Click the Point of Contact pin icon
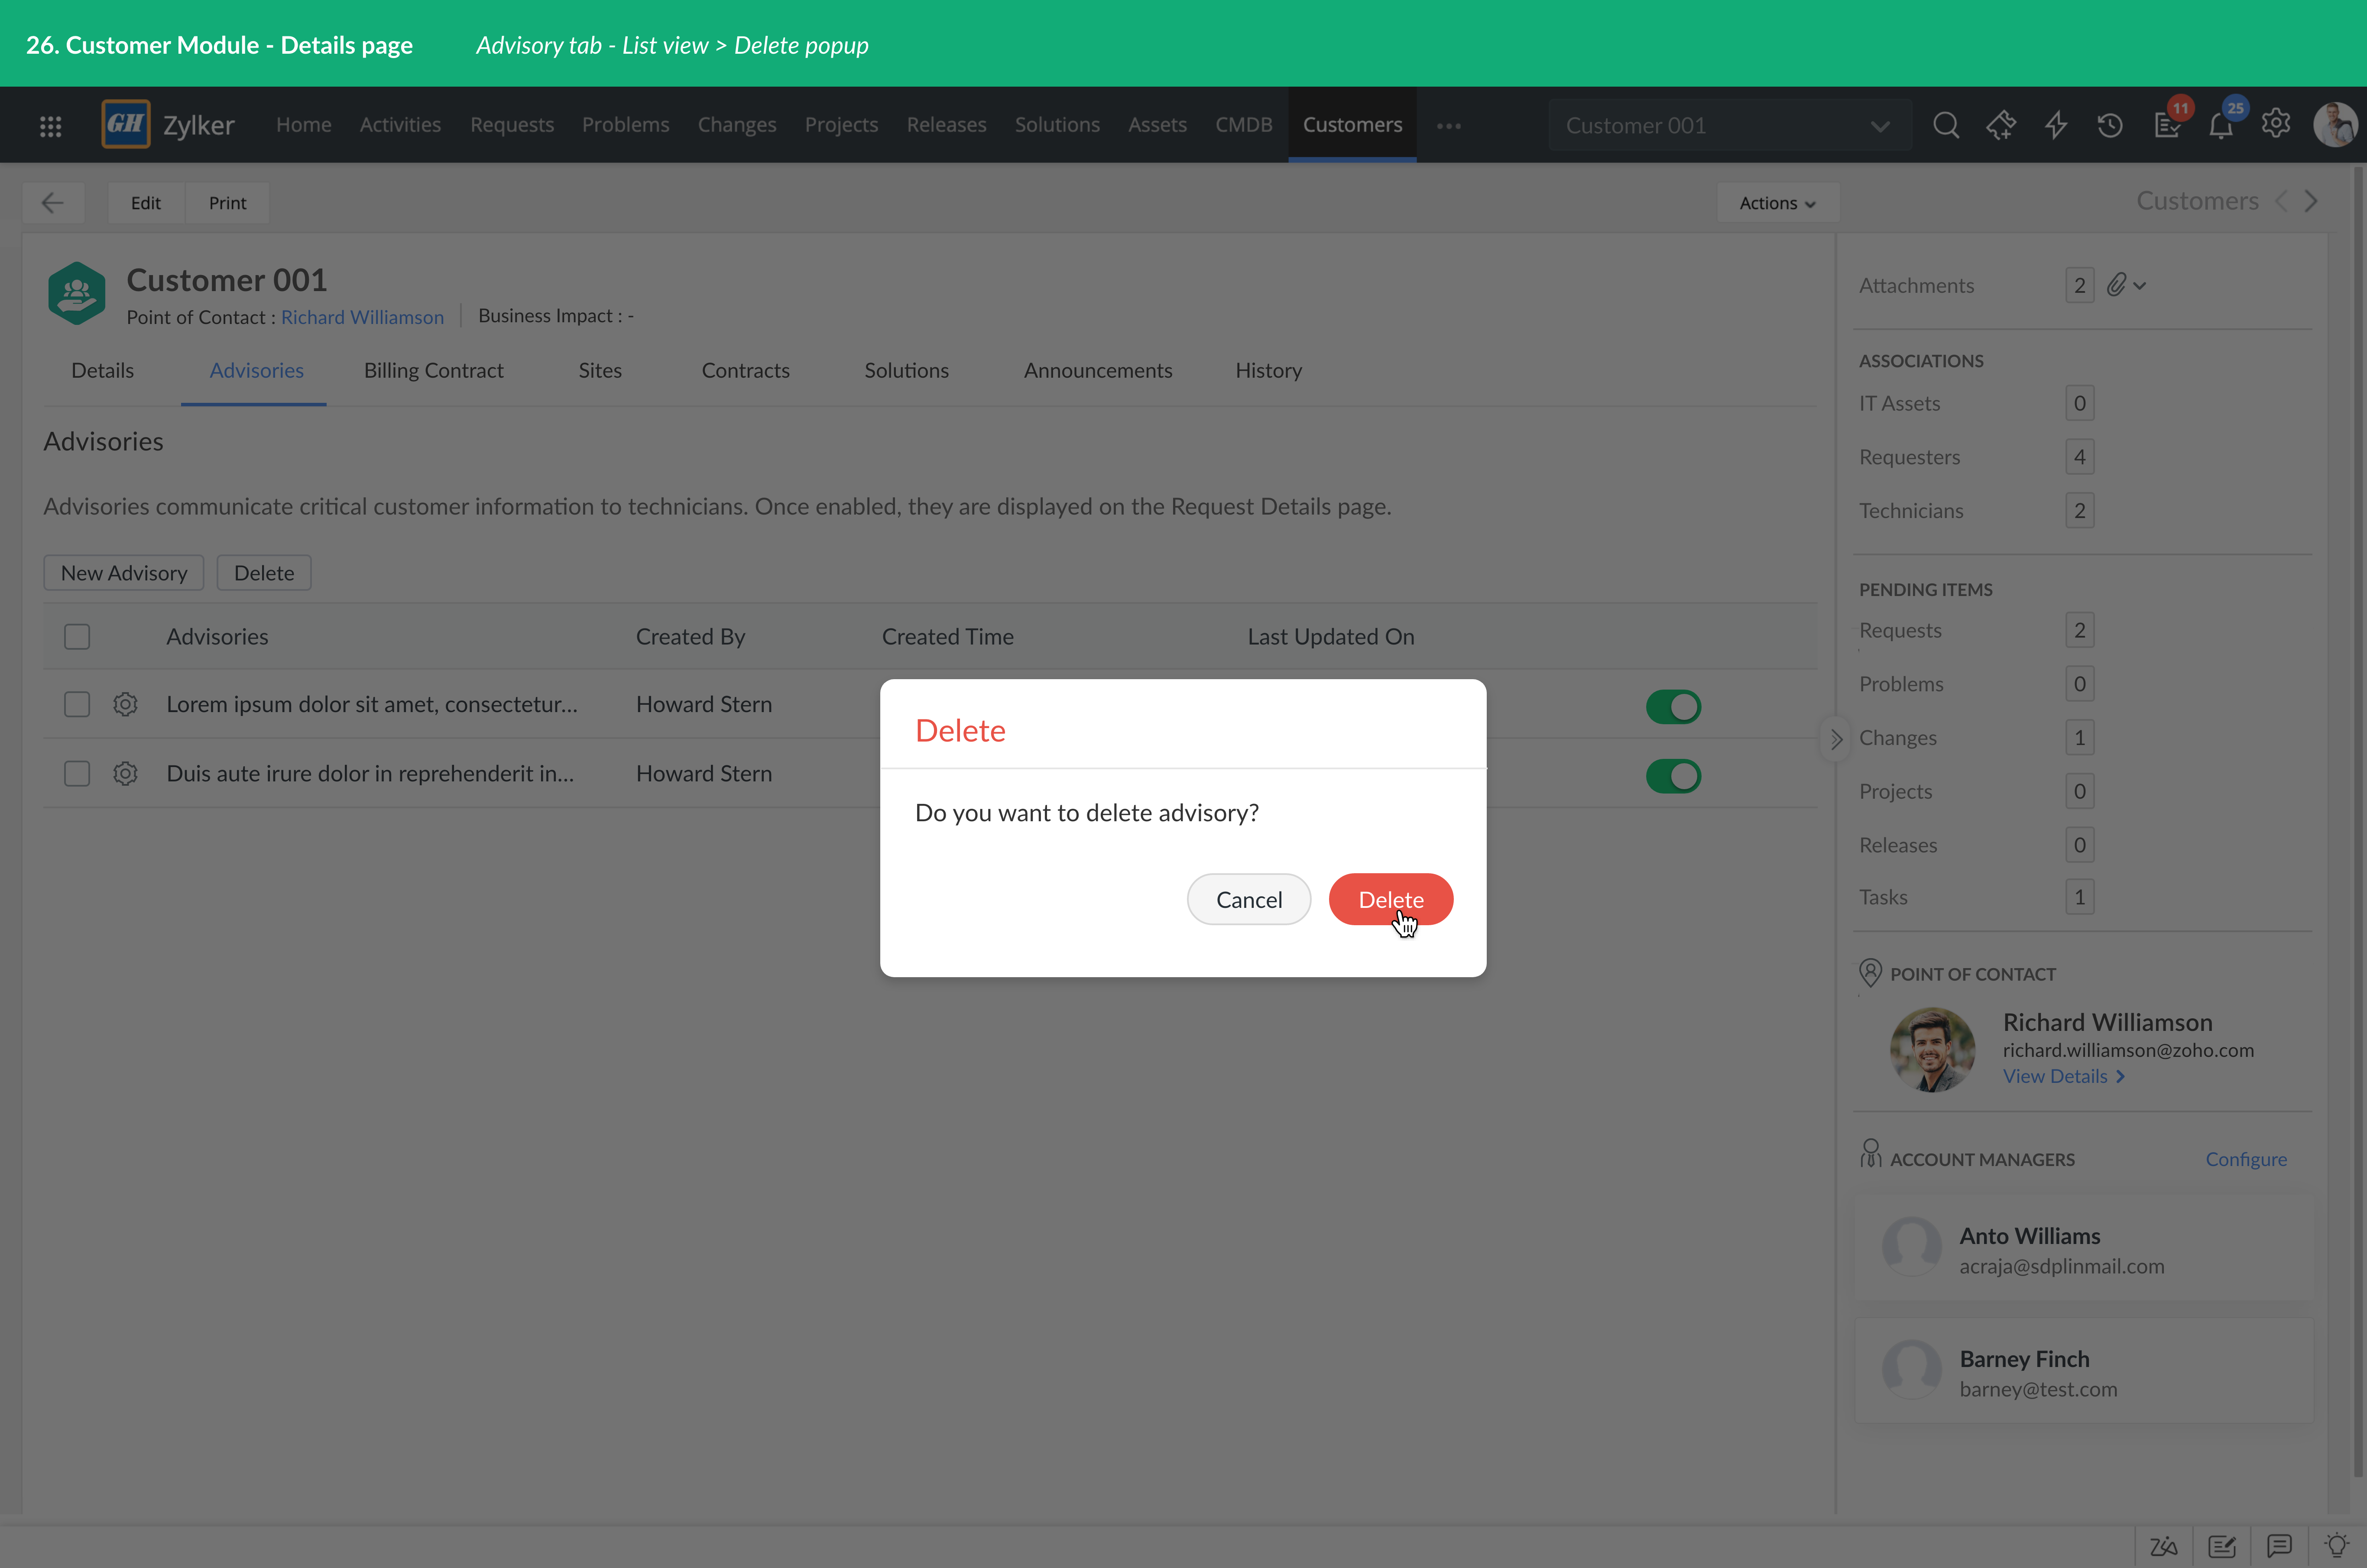Image resolution: width=2367 pixels, height=1568 pixels. [x=1870, y=973]
